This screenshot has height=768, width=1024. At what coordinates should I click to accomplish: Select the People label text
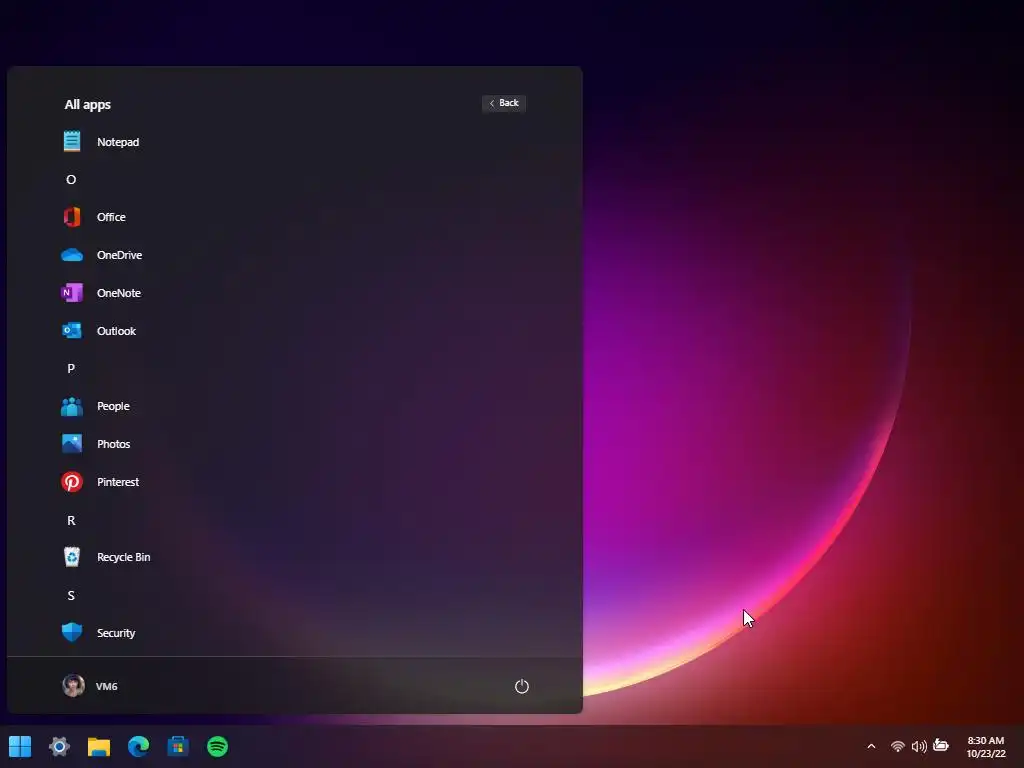114,406
